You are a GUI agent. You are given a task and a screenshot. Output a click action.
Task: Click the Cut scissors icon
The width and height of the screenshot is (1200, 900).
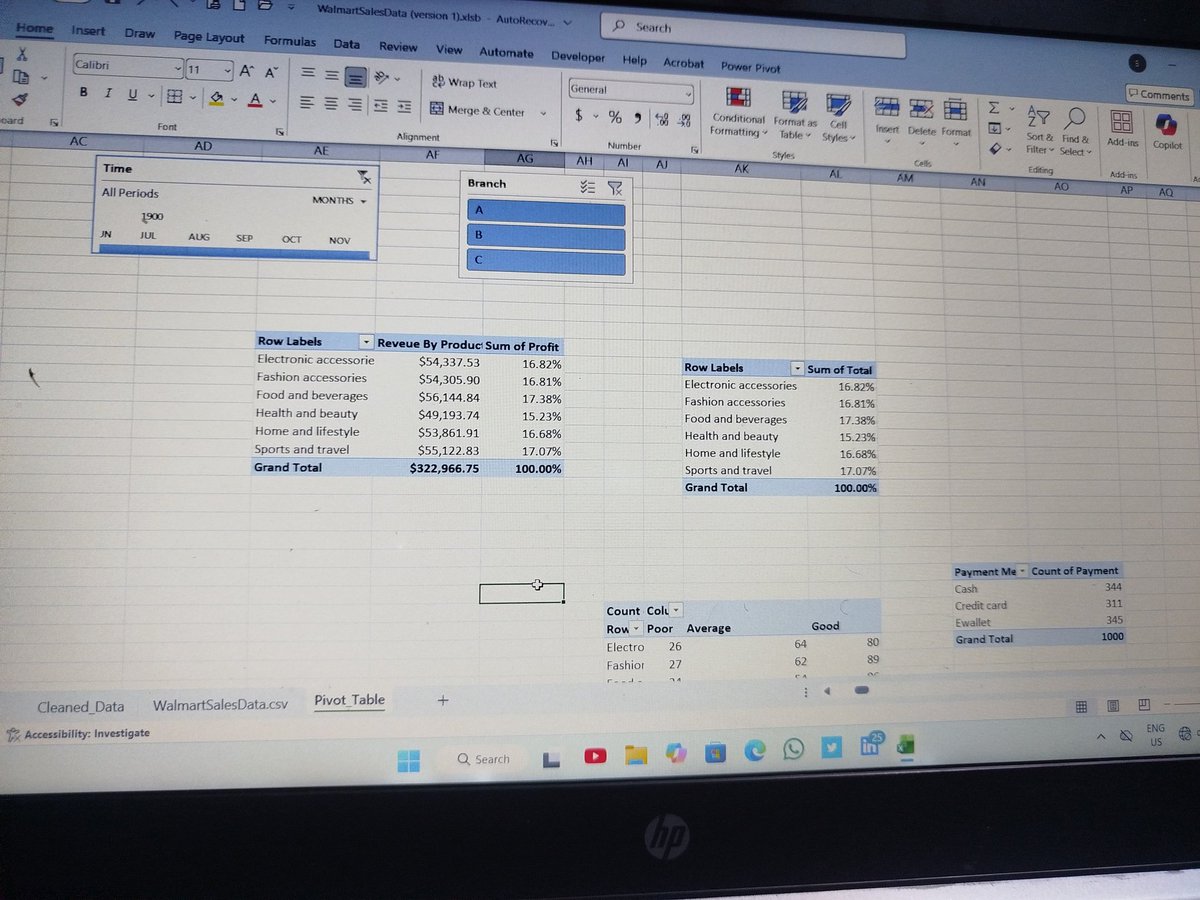coord(21,54)
